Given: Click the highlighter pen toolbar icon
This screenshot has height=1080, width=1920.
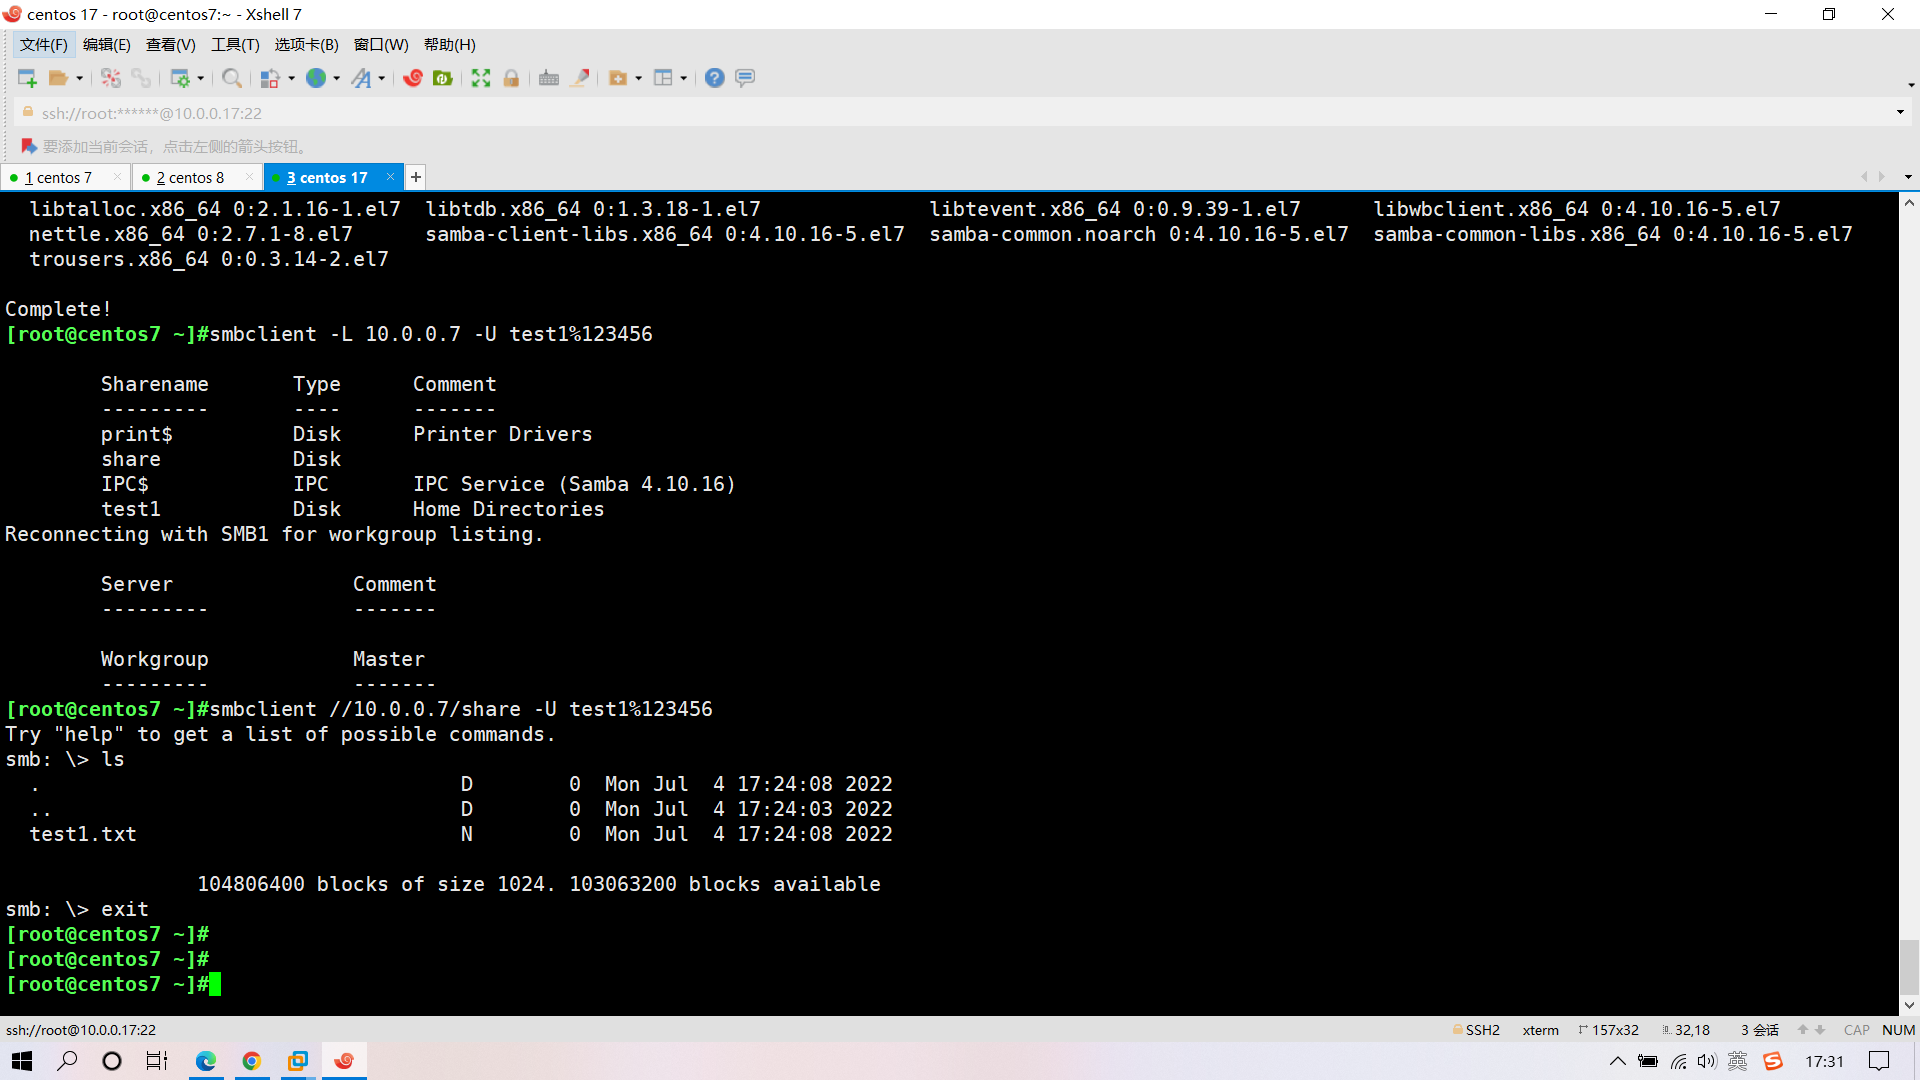Looking at the screenshot, I should pos(580,78).
